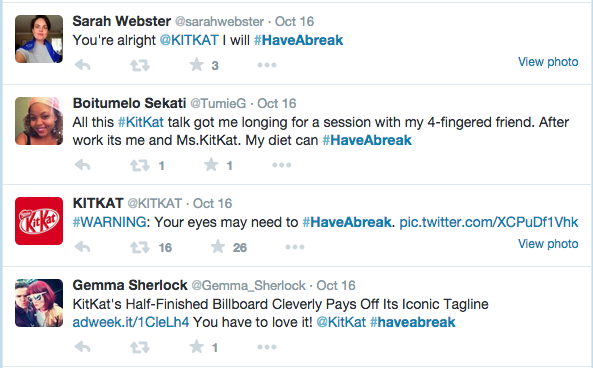Retweet Gemma Sherlock's billboard tweet
The width and height of the screenshot is (593, 368).
(x=140, y=347)
